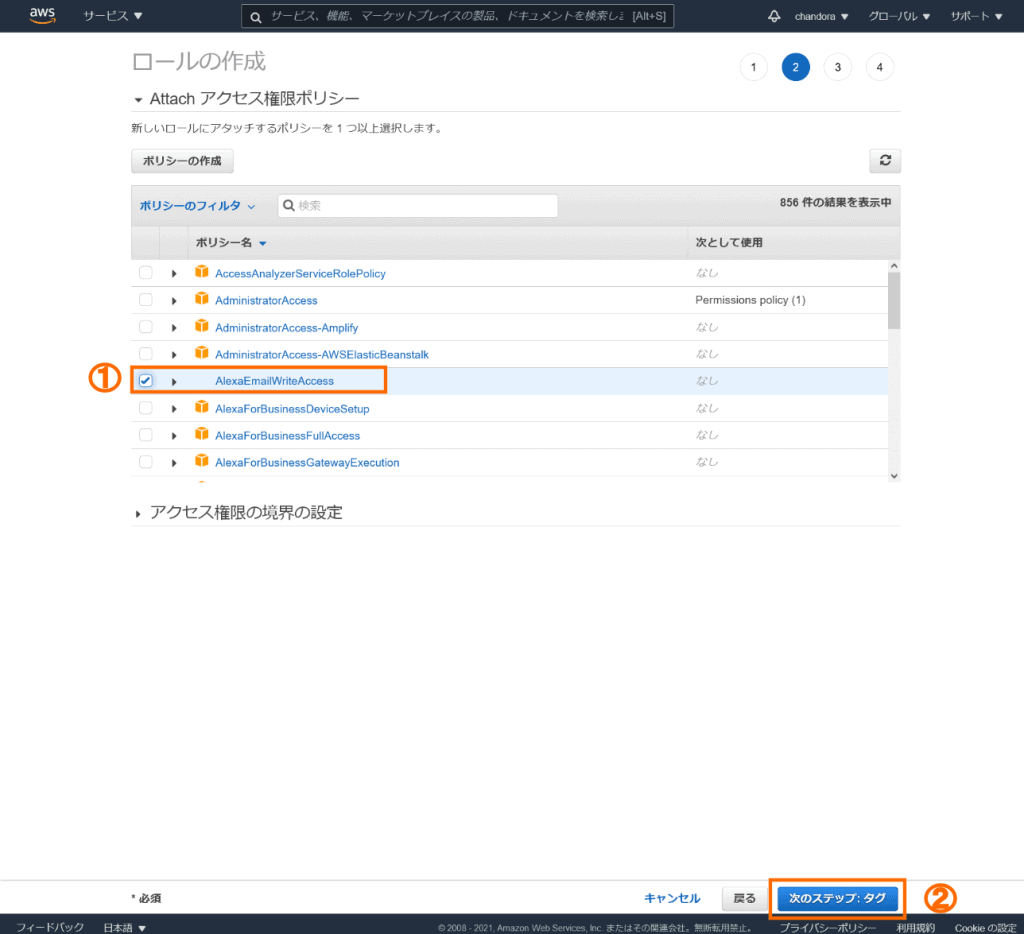Click the policy icon for AlexaForBusinessDeviceSetup
The image size is (1024, 934).
click(x=202, y=408)
